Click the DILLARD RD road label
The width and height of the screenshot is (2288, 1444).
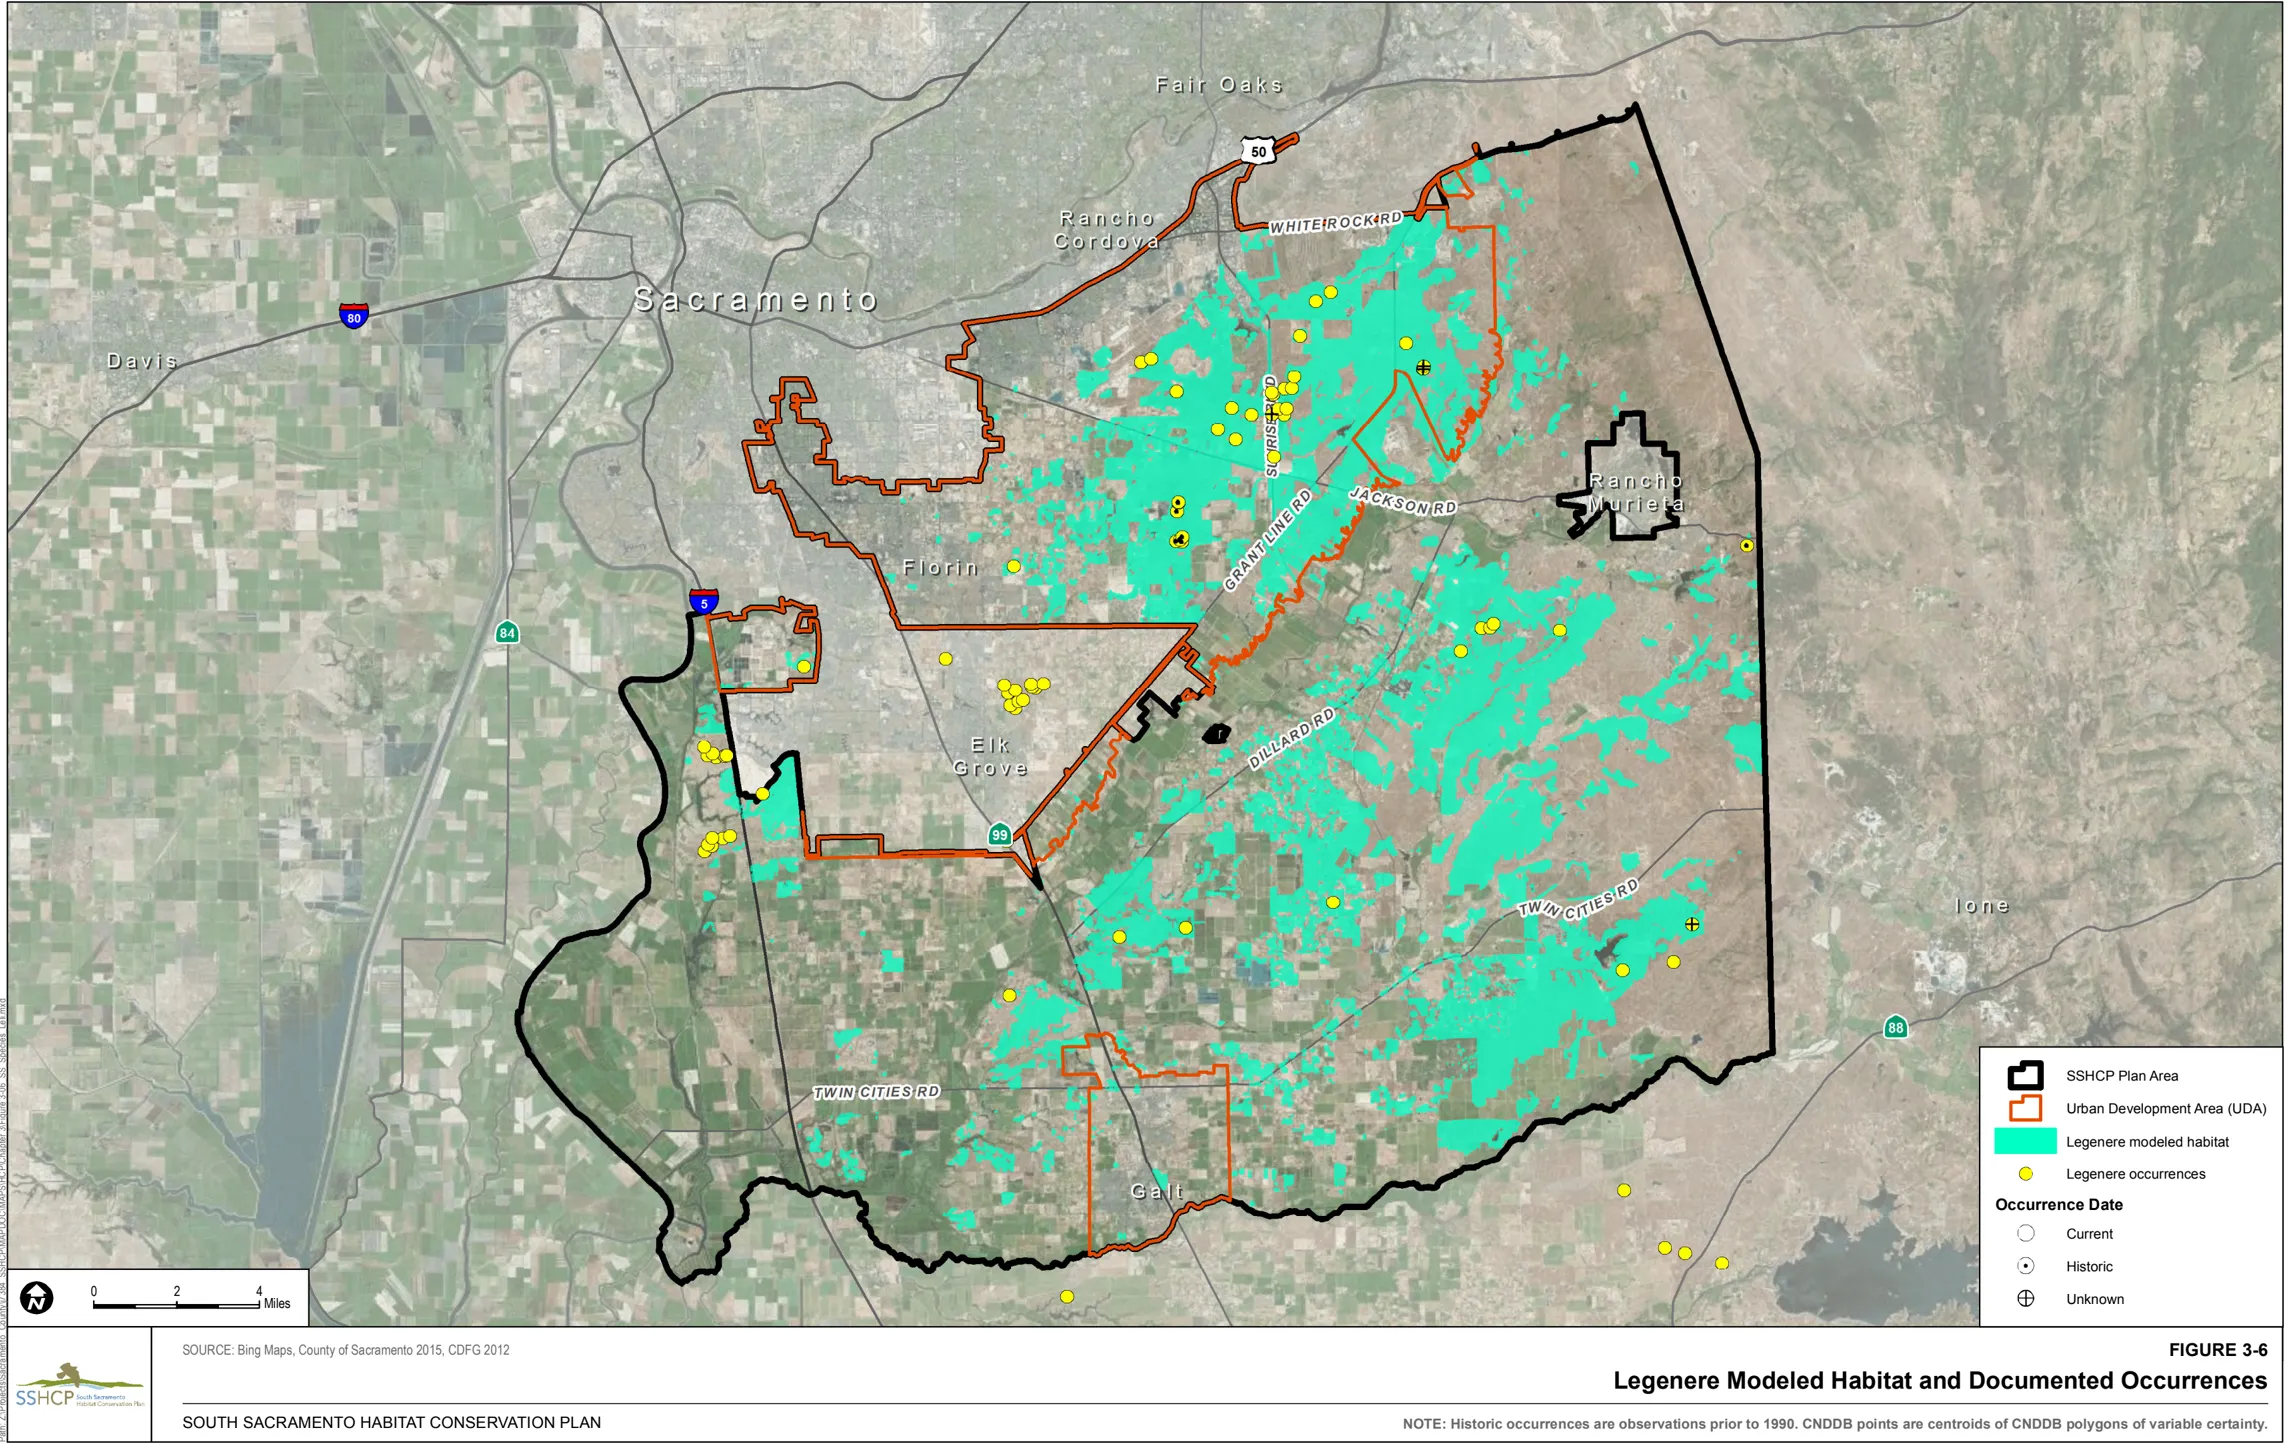pyautogui.click(x=1291, y=738)
